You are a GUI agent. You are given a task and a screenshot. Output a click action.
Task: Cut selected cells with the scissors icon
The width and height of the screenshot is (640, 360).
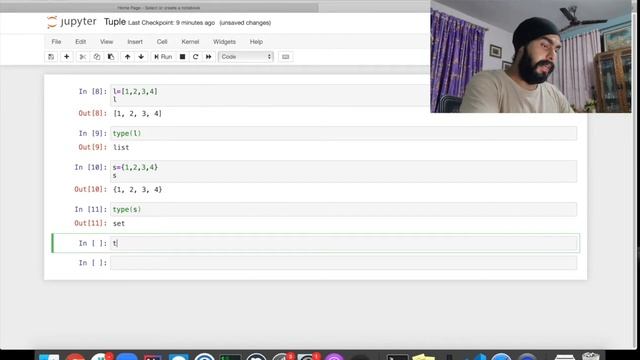click(x=82, y=57)
